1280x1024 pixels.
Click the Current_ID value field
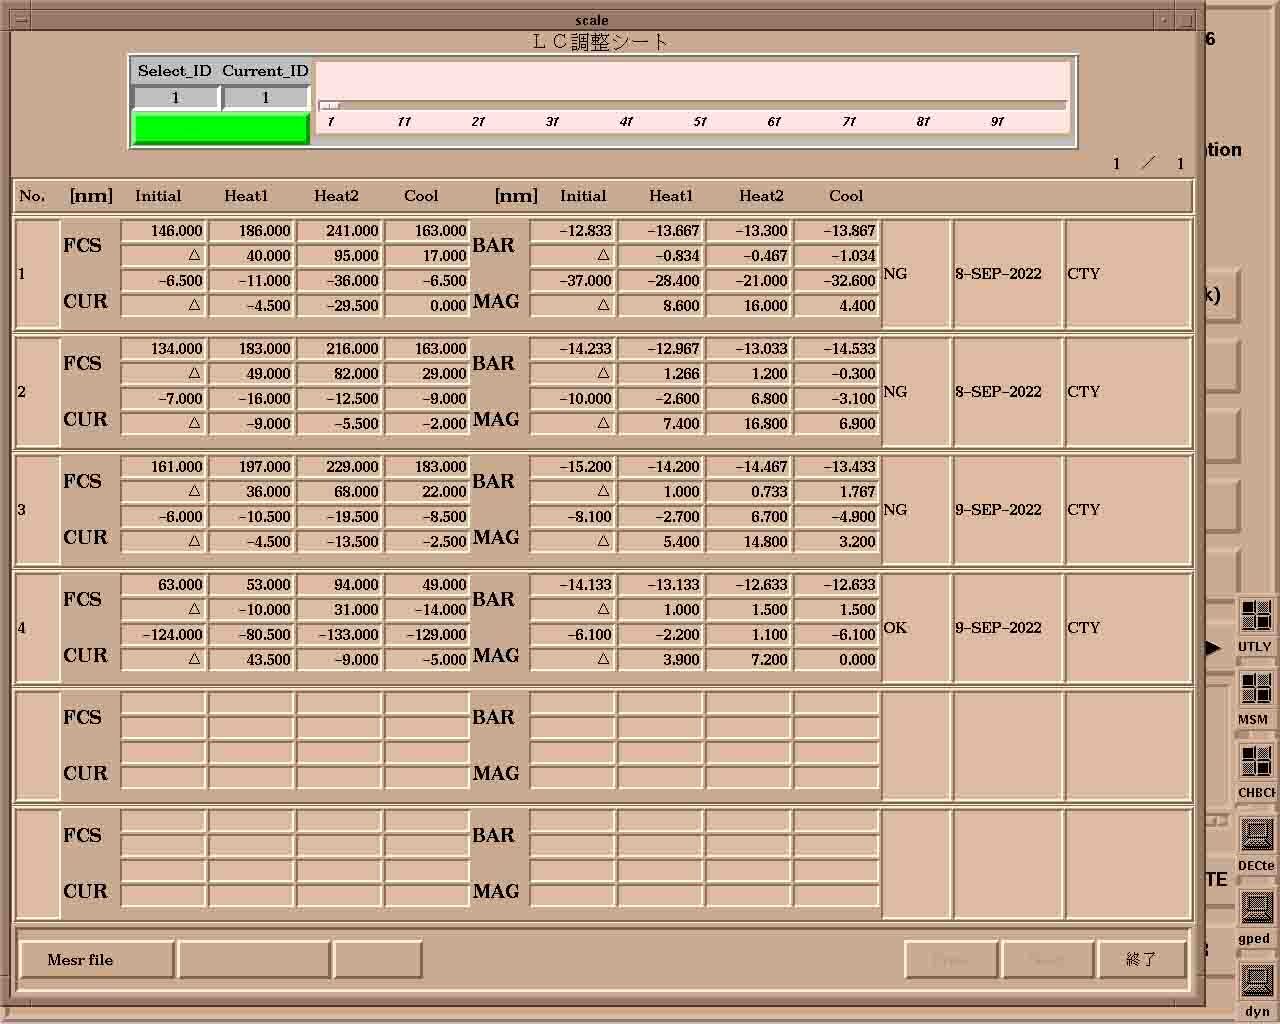(x=265, y=97)
